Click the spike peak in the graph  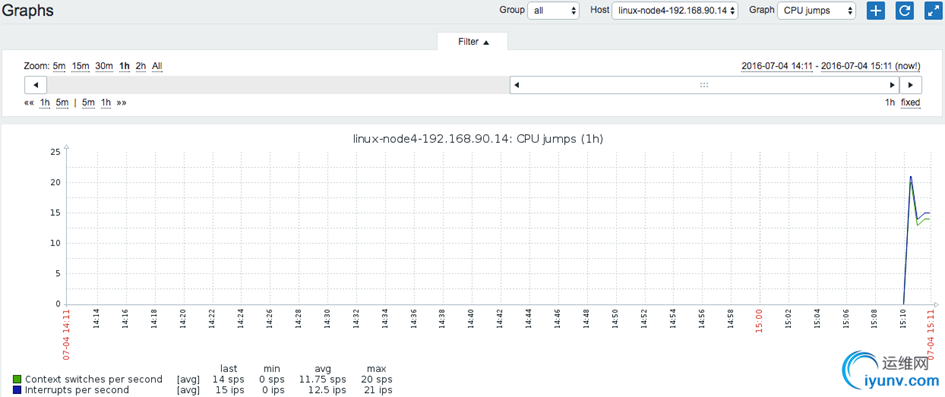click(911, 177)
